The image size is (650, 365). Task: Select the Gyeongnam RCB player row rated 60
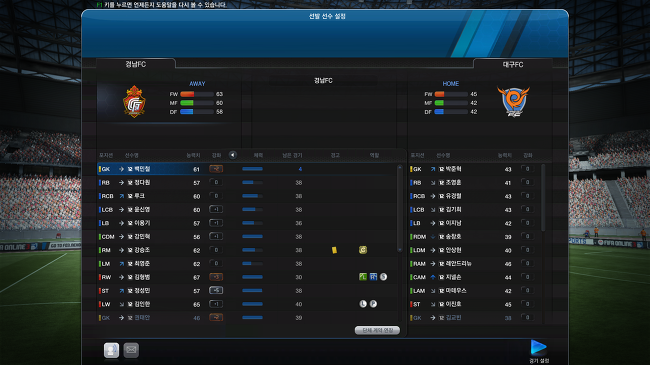(x=247, y=196)
